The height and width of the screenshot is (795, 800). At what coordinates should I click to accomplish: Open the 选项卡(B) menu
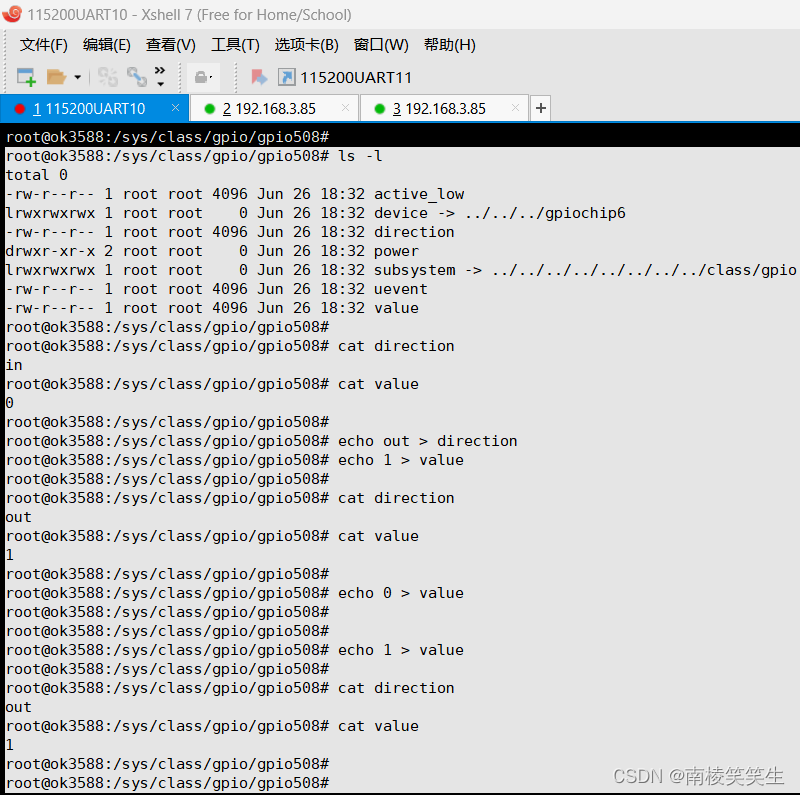pos(306,45)
